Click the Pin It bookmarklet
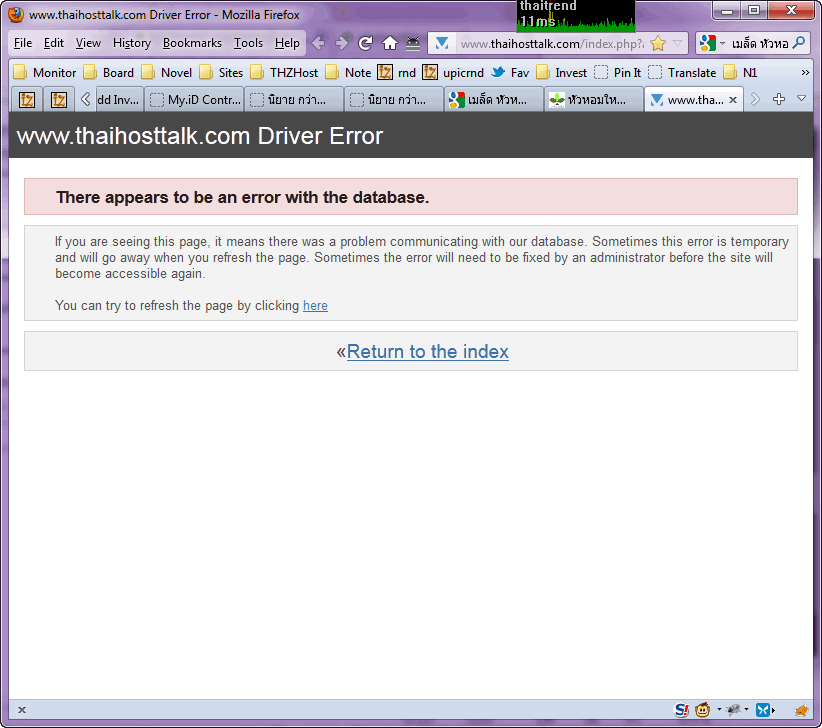Screen dimensions: 822x728 click(x=618, y=72)
